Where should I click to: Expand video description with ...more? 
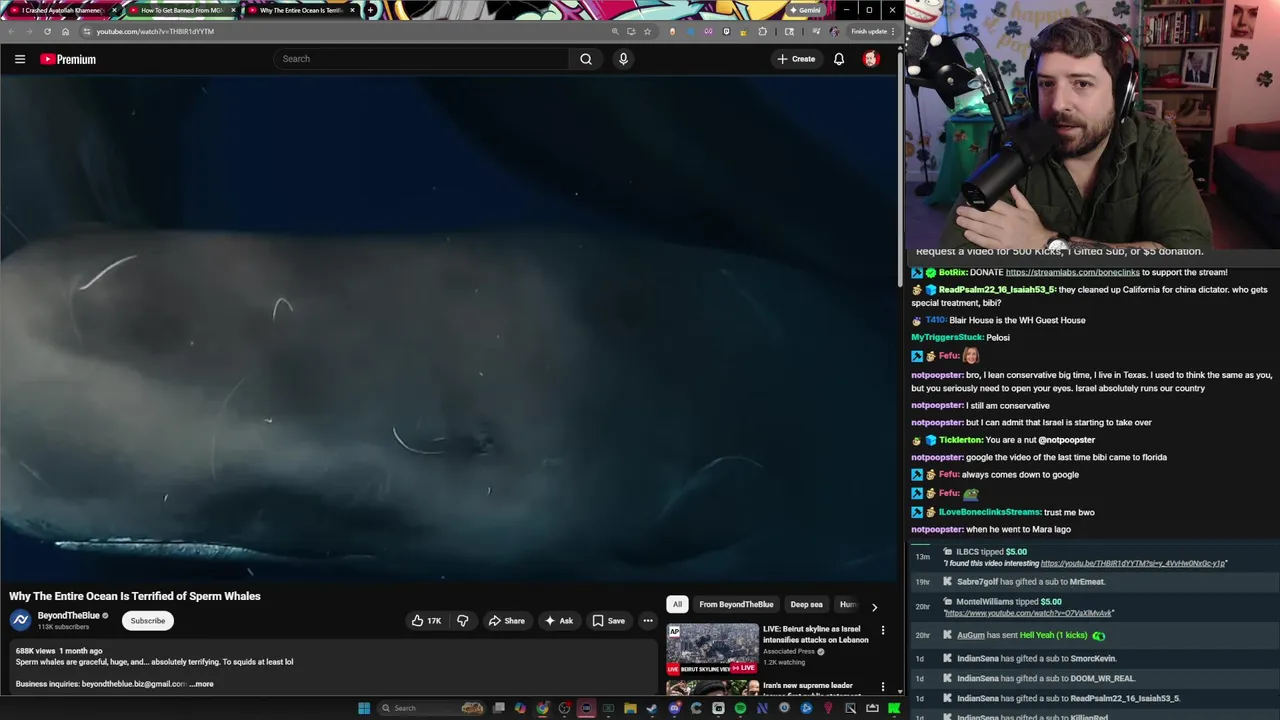[201, 684]
